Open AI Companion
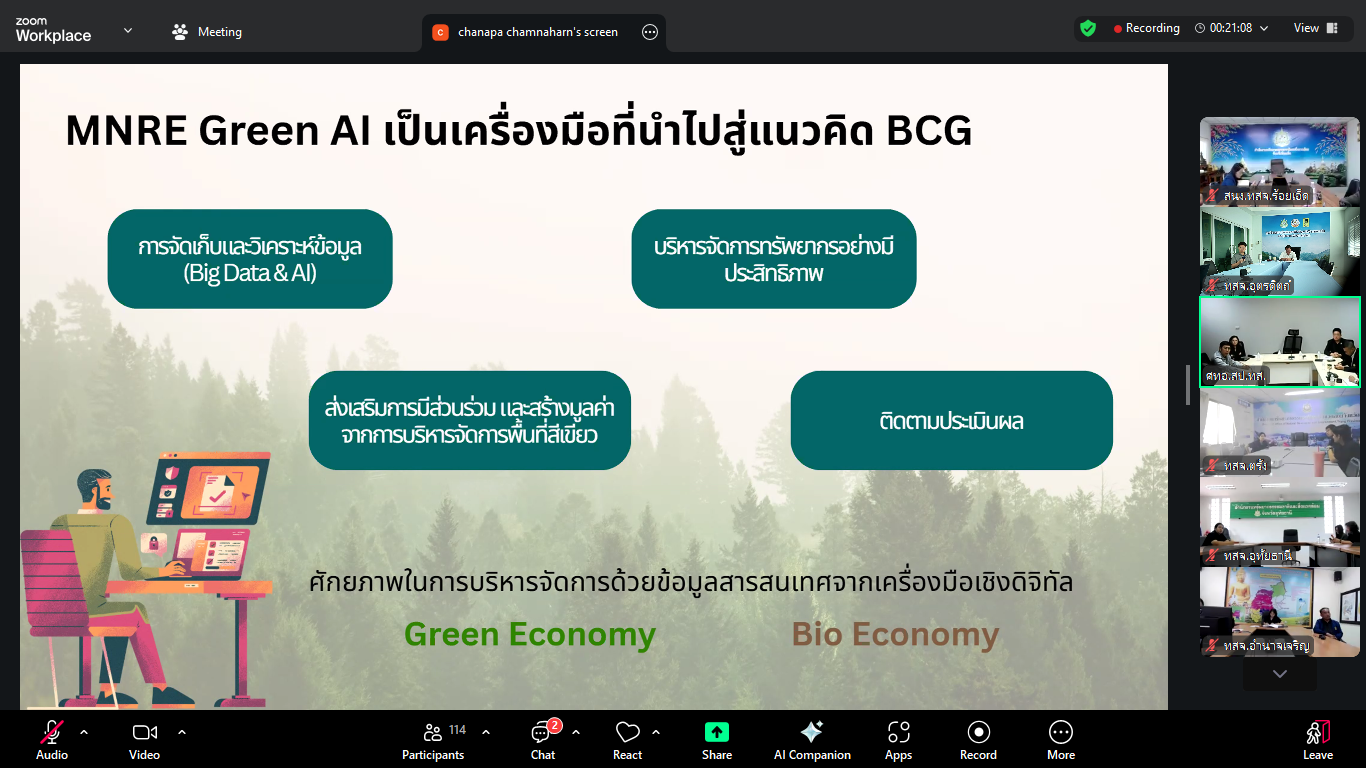The width and height of the screenshot is (1366, 768). (812, 741)
